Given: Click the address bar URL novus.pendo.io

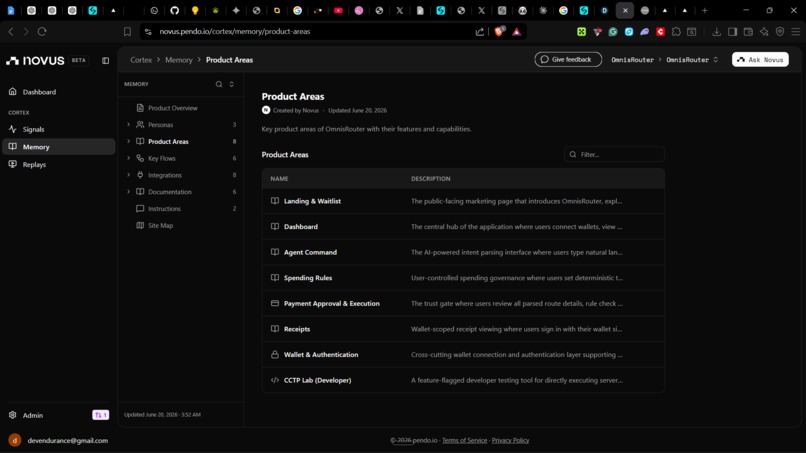Looking at the screenshot, I should (234, 31).
